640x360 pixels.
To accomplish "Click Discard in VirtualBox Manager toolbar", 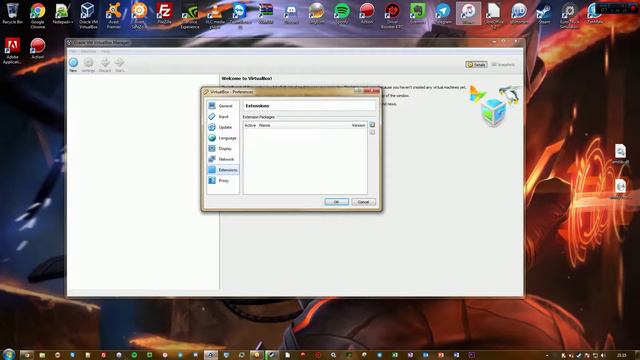I will (105, 64).
